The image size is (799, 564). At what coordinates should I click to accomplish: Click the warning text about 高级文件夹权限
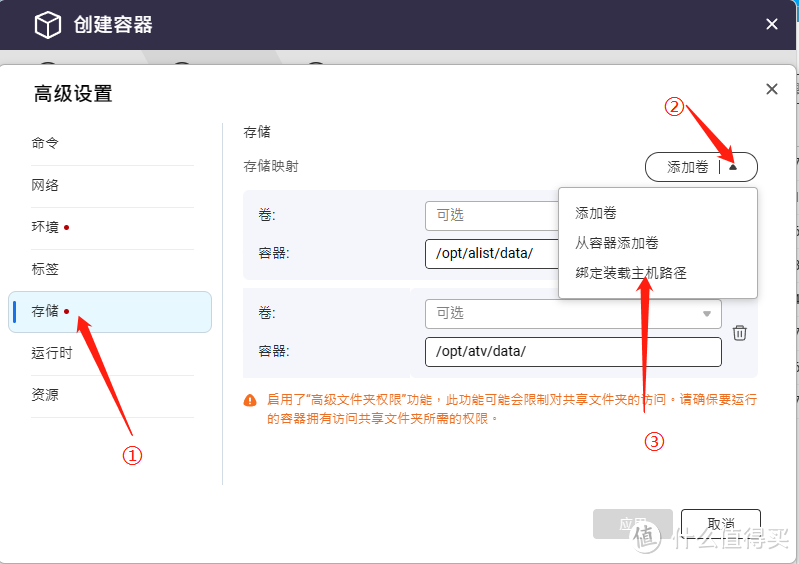(512, 409)
